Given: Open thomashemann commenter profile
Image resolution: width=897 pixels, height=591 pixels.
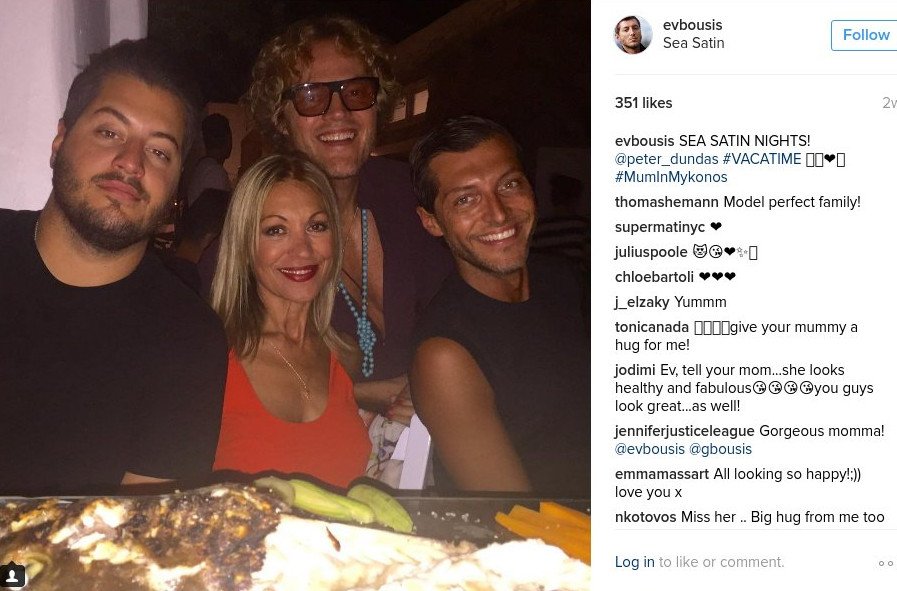Looking at the screenshot, I should coord(666,202).
